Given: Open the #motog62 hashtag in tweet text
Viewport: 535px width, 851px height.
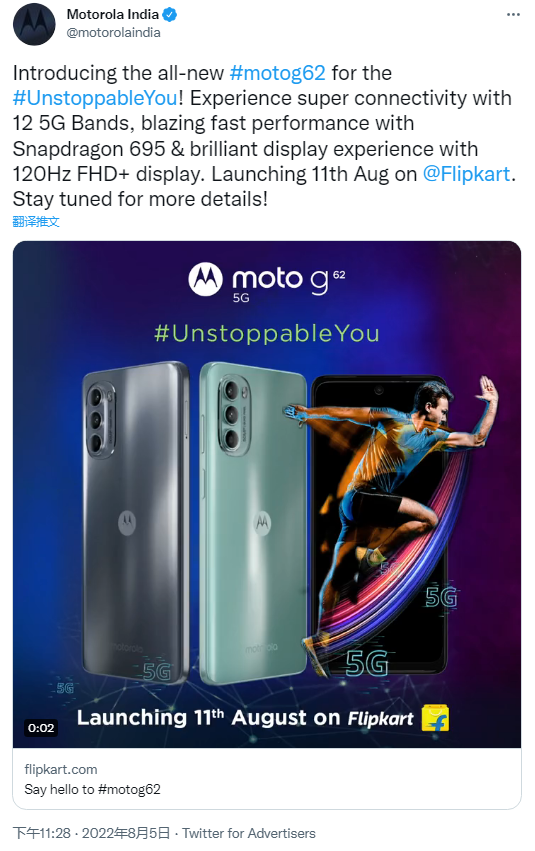Looking at the screenshot, I should click(x=278, y=73).
